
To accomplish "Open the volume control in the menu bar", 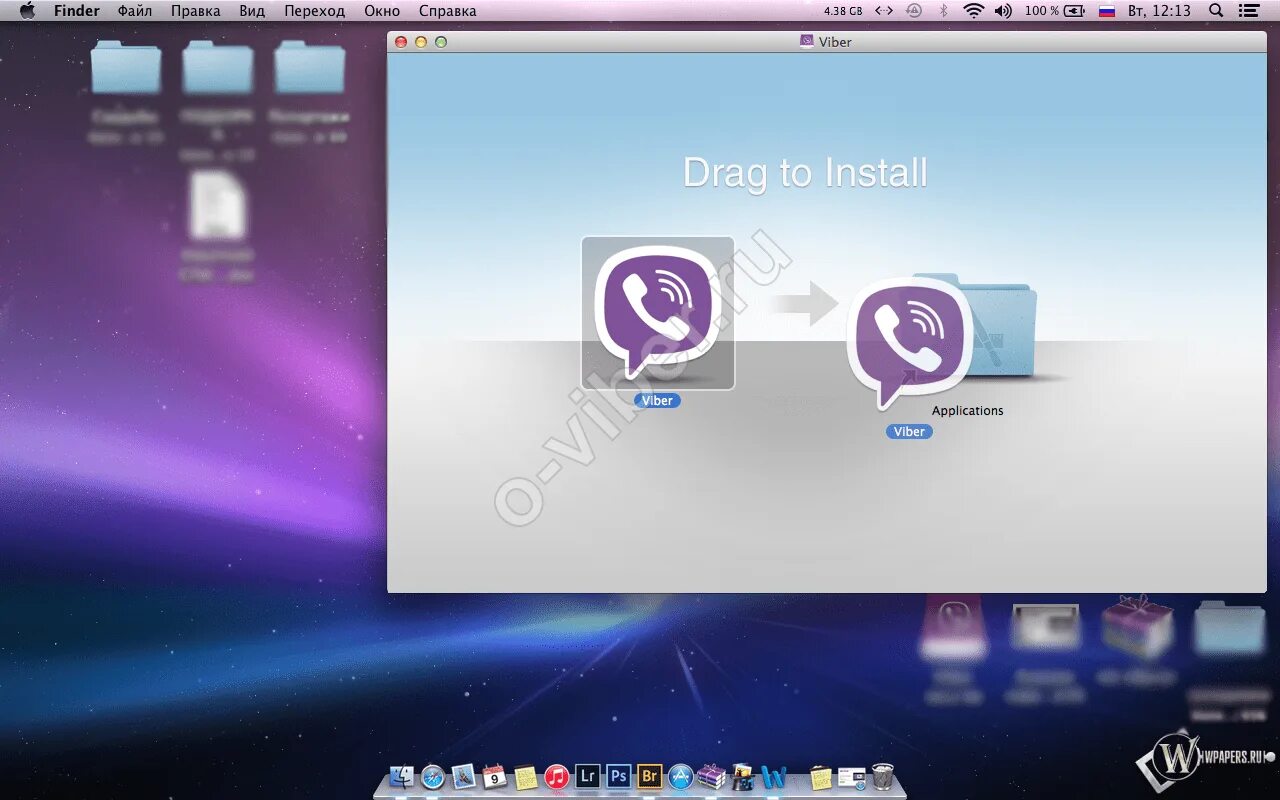I will pyautogui.click(x=1003, y=10).
